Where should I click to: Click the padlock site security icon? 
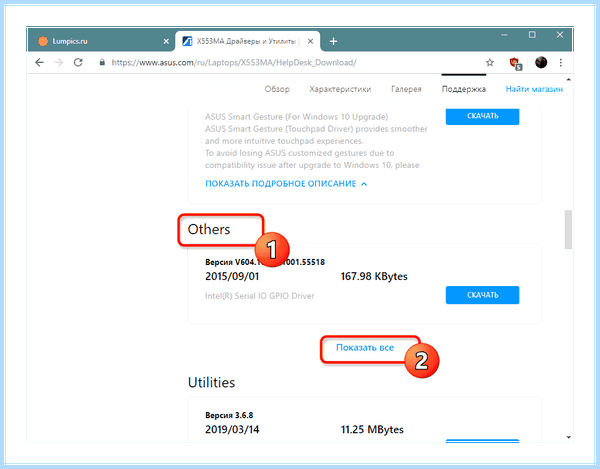coord(102,62)
